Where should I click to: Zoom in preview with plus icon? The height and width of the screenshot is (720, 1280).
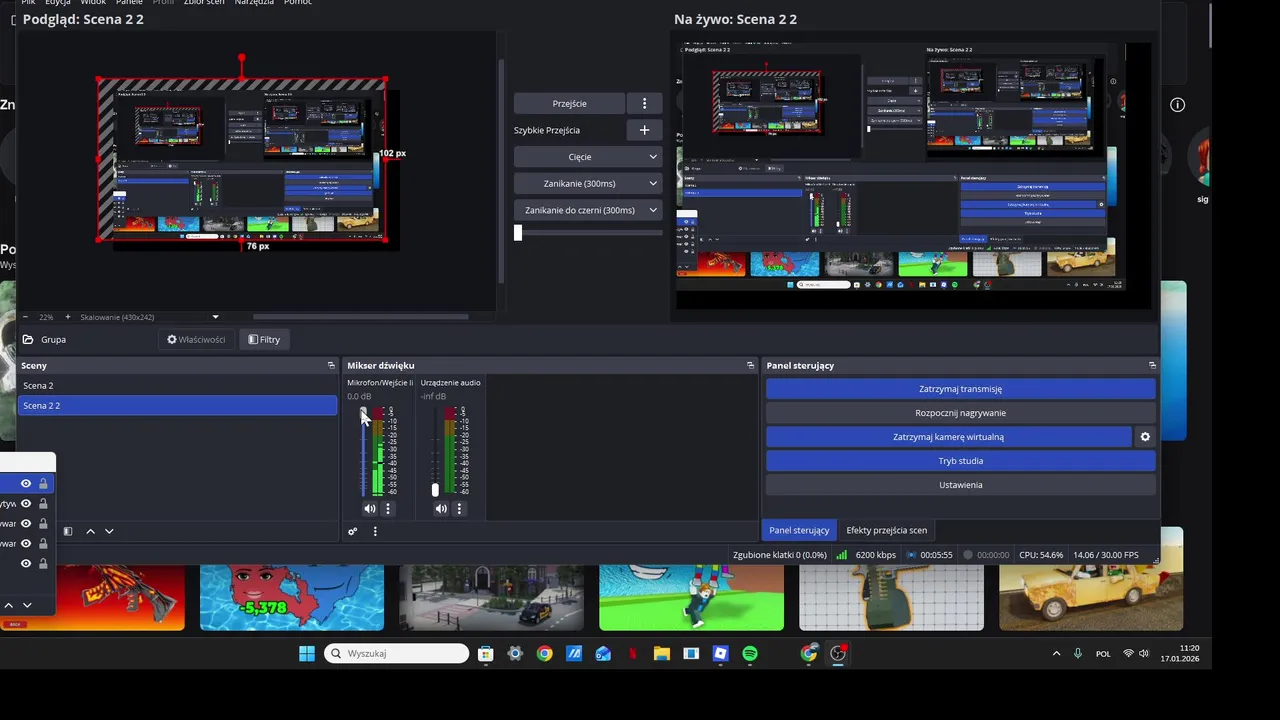click(x=68, y=317)
